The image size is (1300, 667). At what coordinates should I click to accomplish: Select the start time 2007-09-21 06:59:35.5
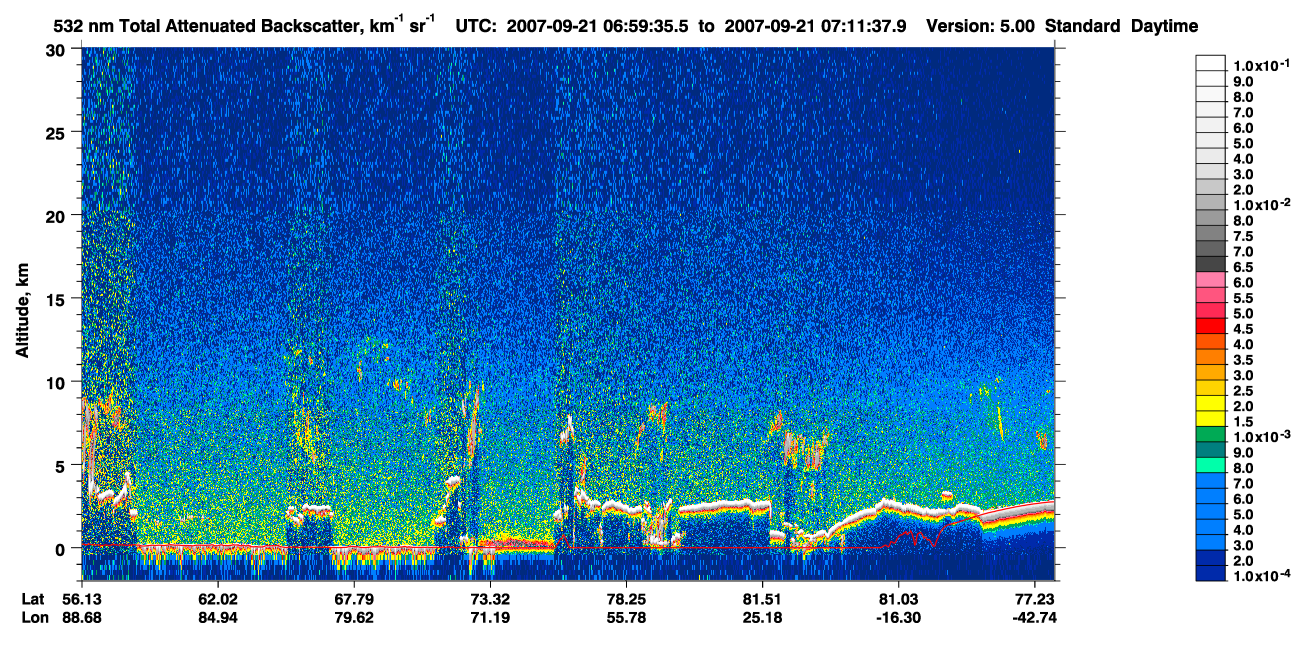(x=599, y=27)
